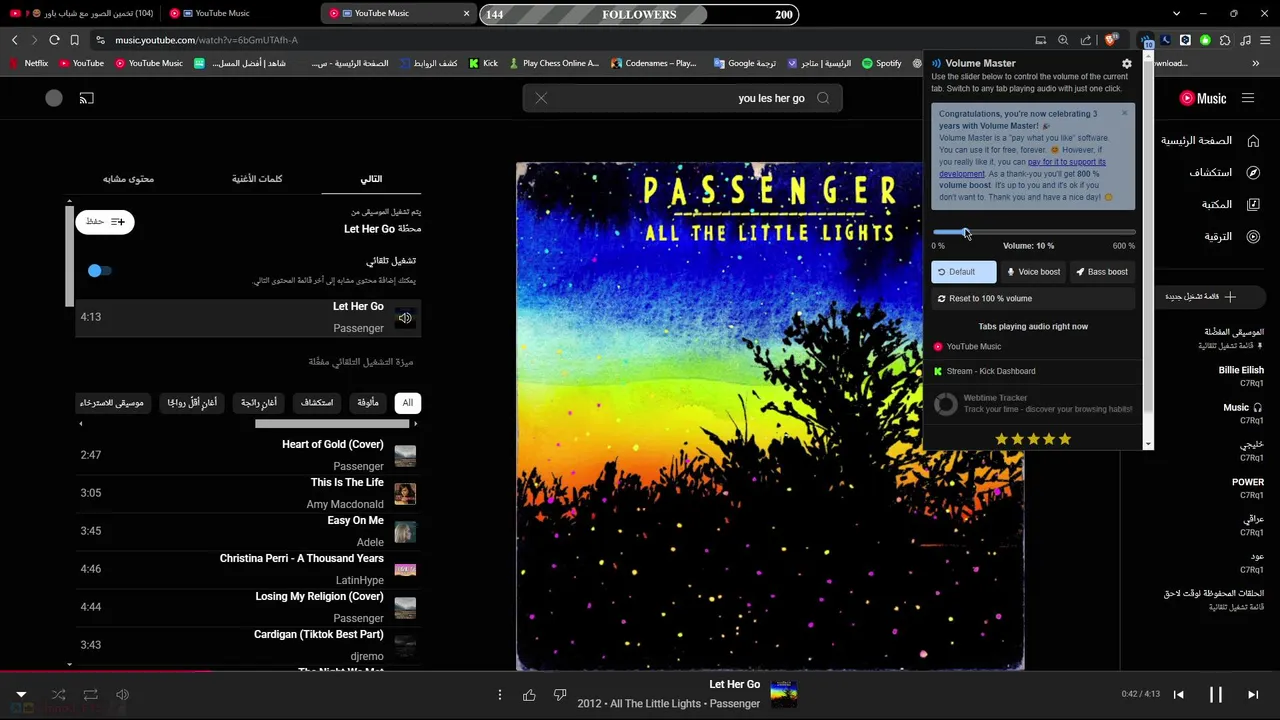Toggle repeat in the player bar
The image size is (1280, 720).
pos(91,695)
